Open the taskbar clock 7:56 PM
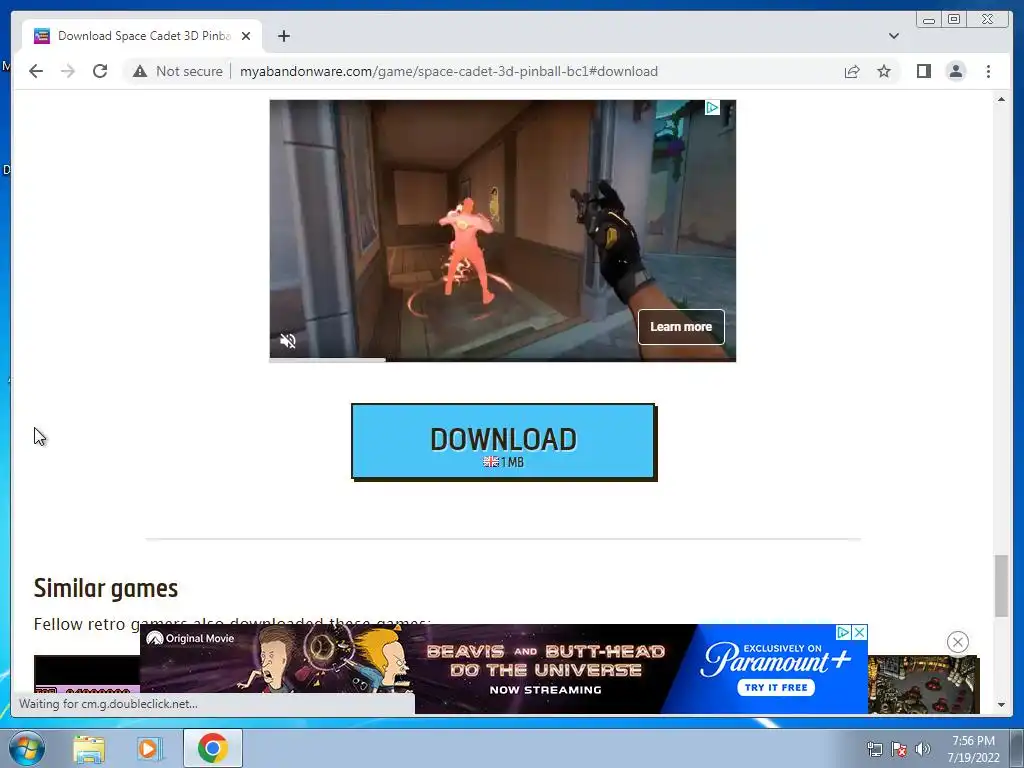 click(973, 749)
